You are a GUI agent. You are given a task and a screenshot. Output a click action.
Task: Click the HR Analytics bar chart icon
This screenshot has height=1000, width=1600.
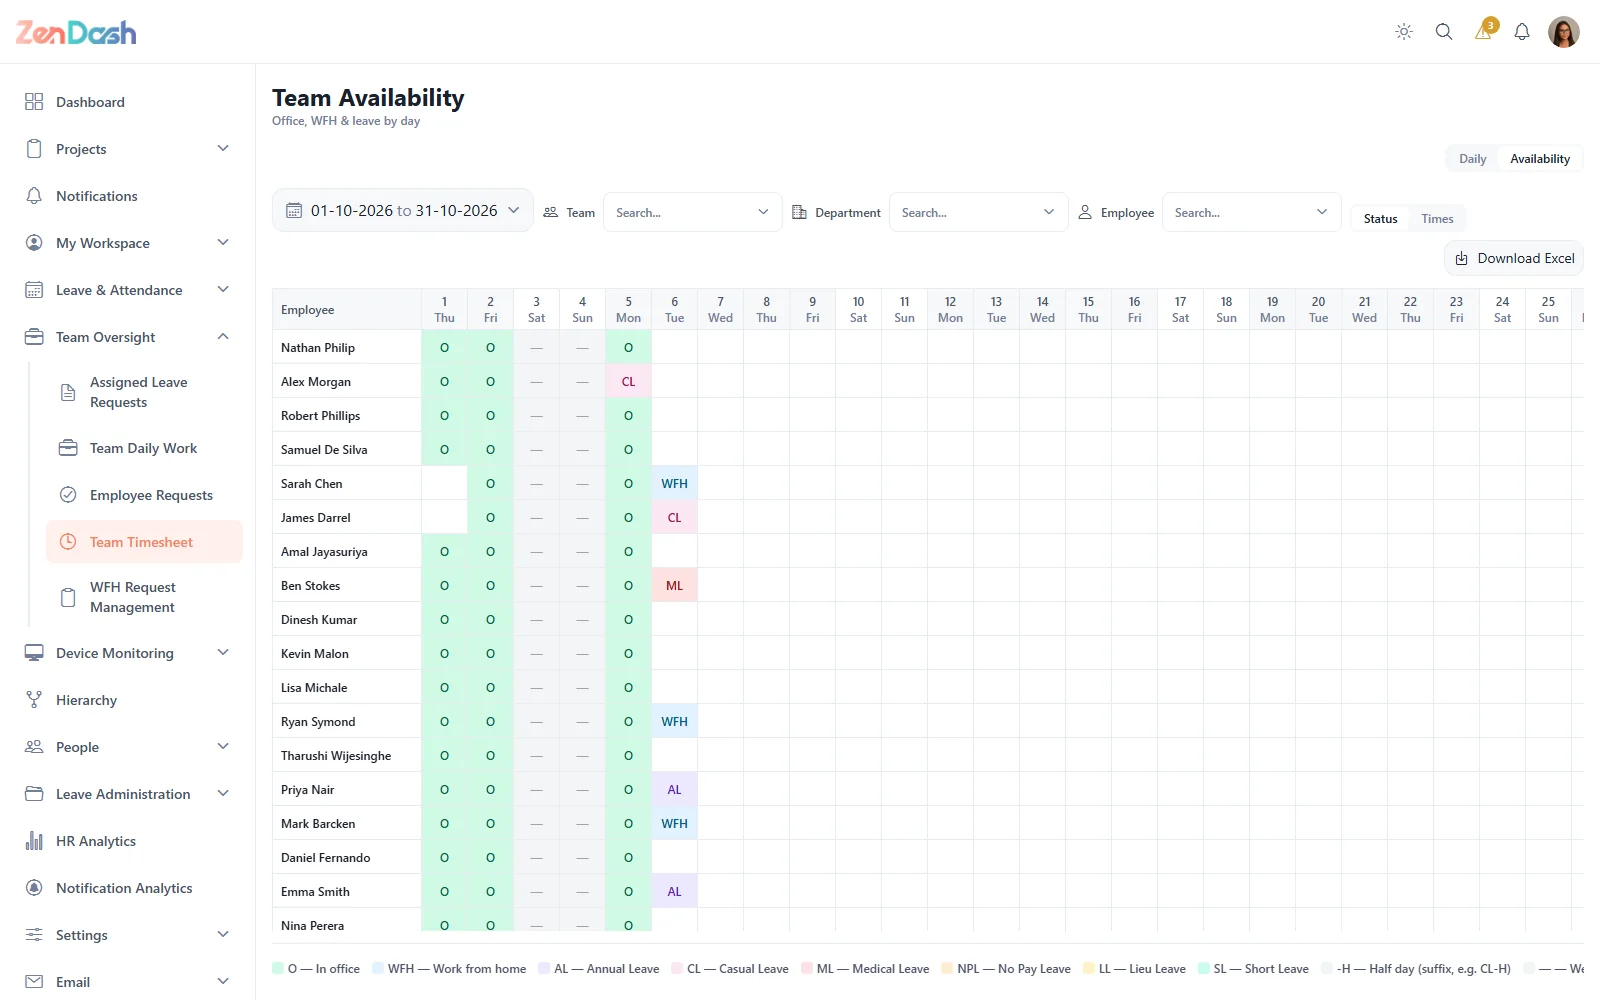pyautogui.click(x=34, y=841)
